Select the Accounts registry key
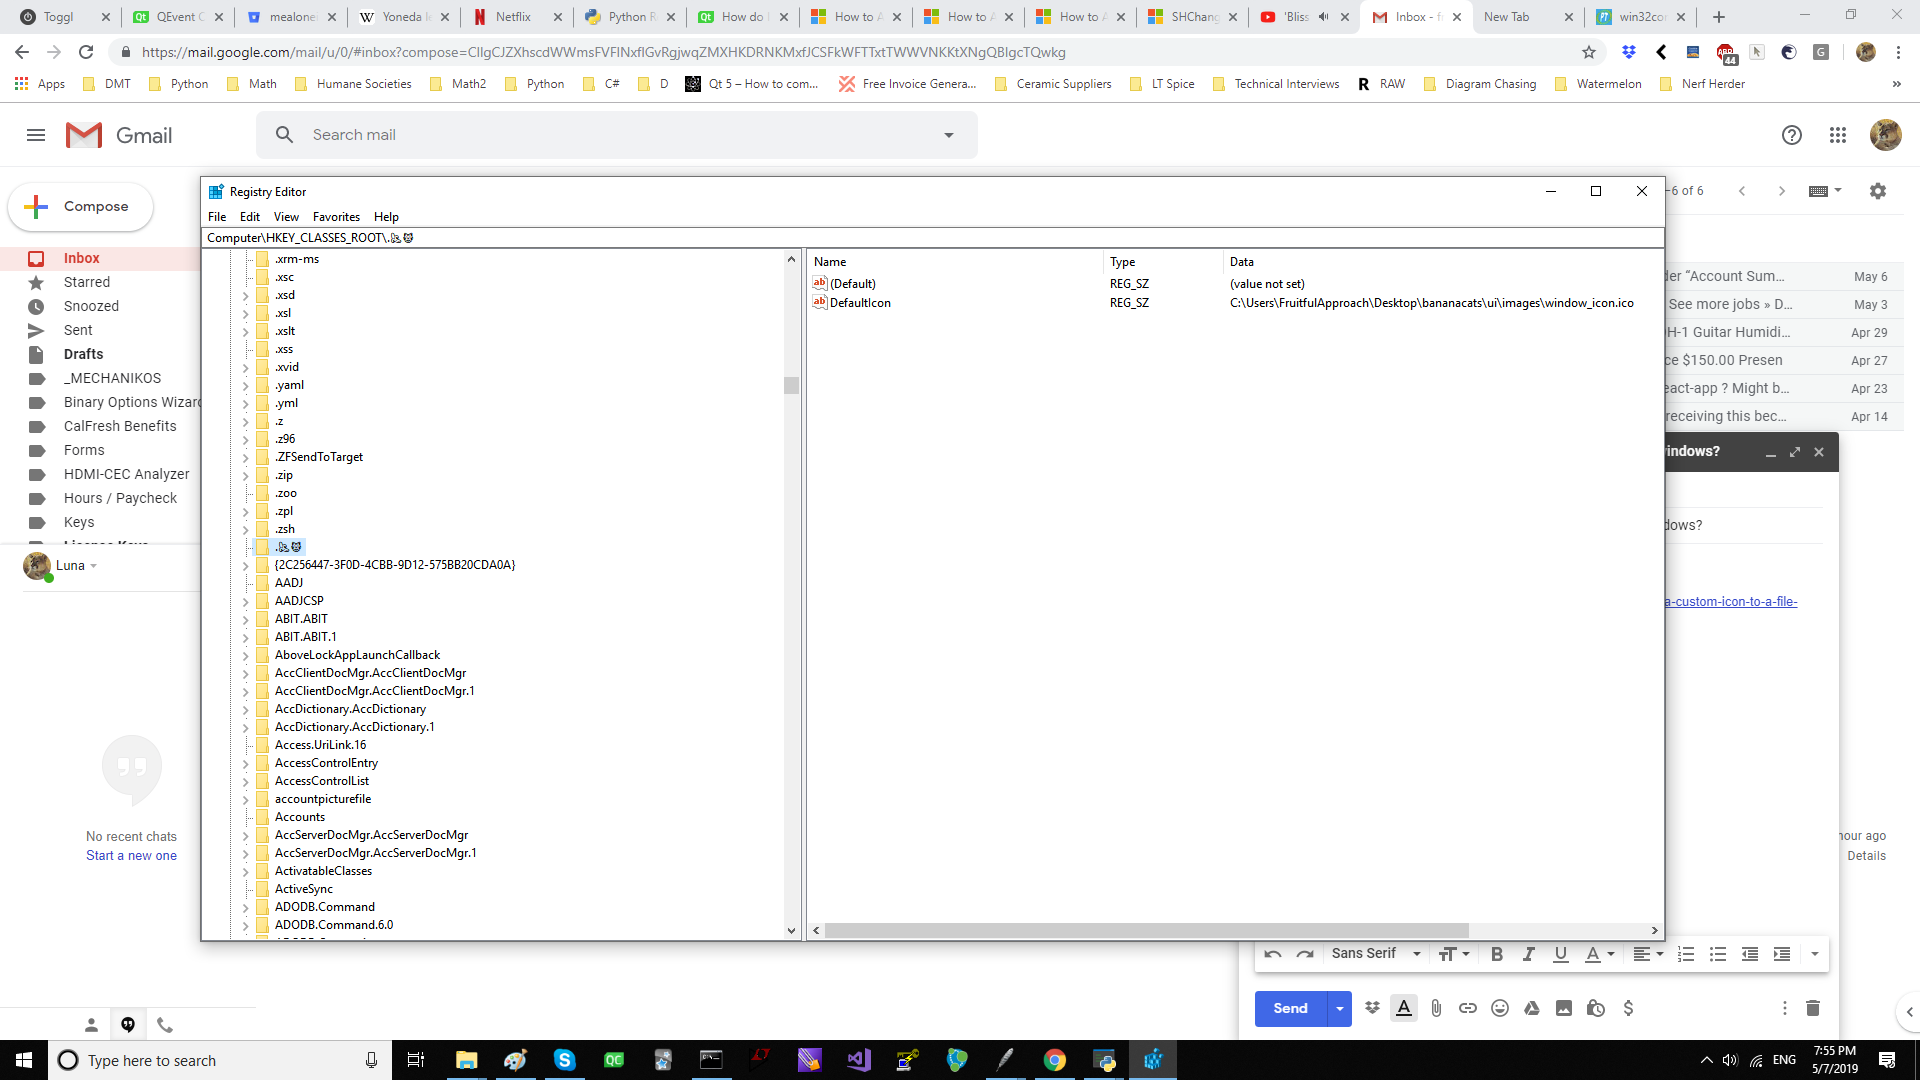1920x1080 pixels. click(x=300, y=817)
